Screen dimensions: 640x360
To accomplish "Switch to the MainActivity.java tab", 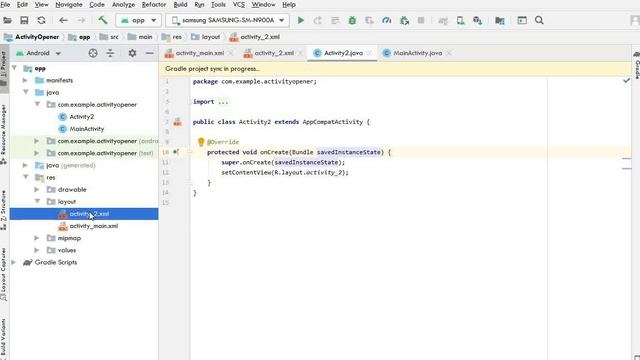I will coord(418,53).
